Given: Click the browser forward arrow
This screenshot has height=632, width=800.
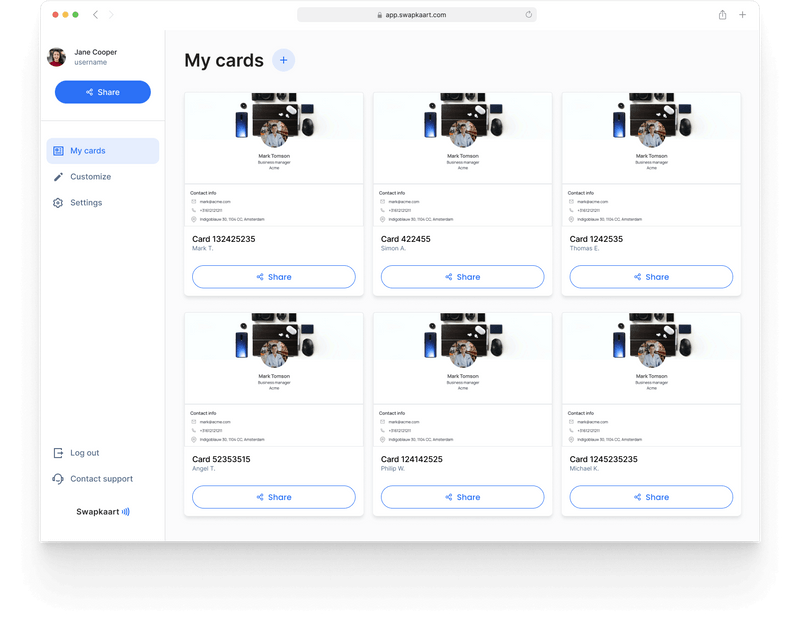Looking at the screenshot, I should click(x=111, y=15).
